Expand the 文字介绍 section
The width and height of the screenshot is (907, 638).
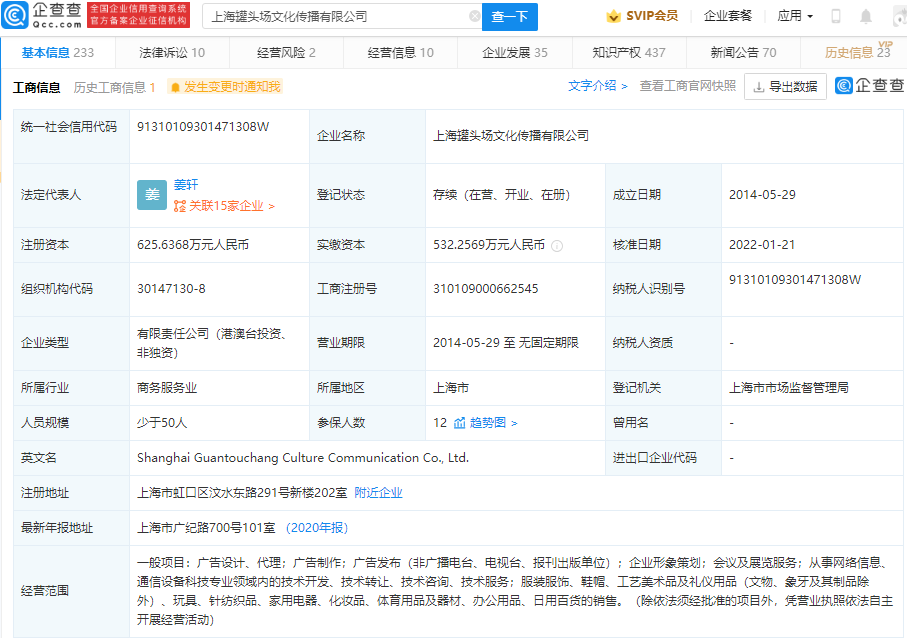pos(598,86)
